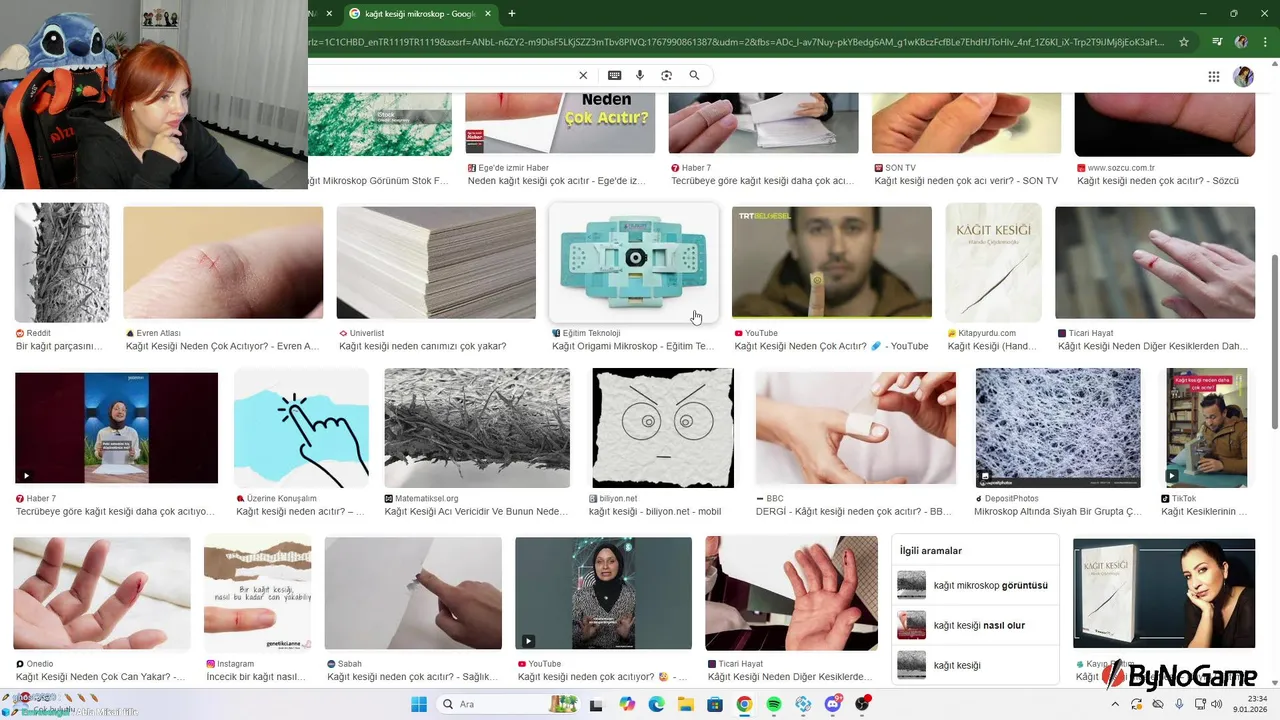Open the Kağıt Origami Mikroskop thumbnail
The image size is (1280, 720).
coord(634,263)
